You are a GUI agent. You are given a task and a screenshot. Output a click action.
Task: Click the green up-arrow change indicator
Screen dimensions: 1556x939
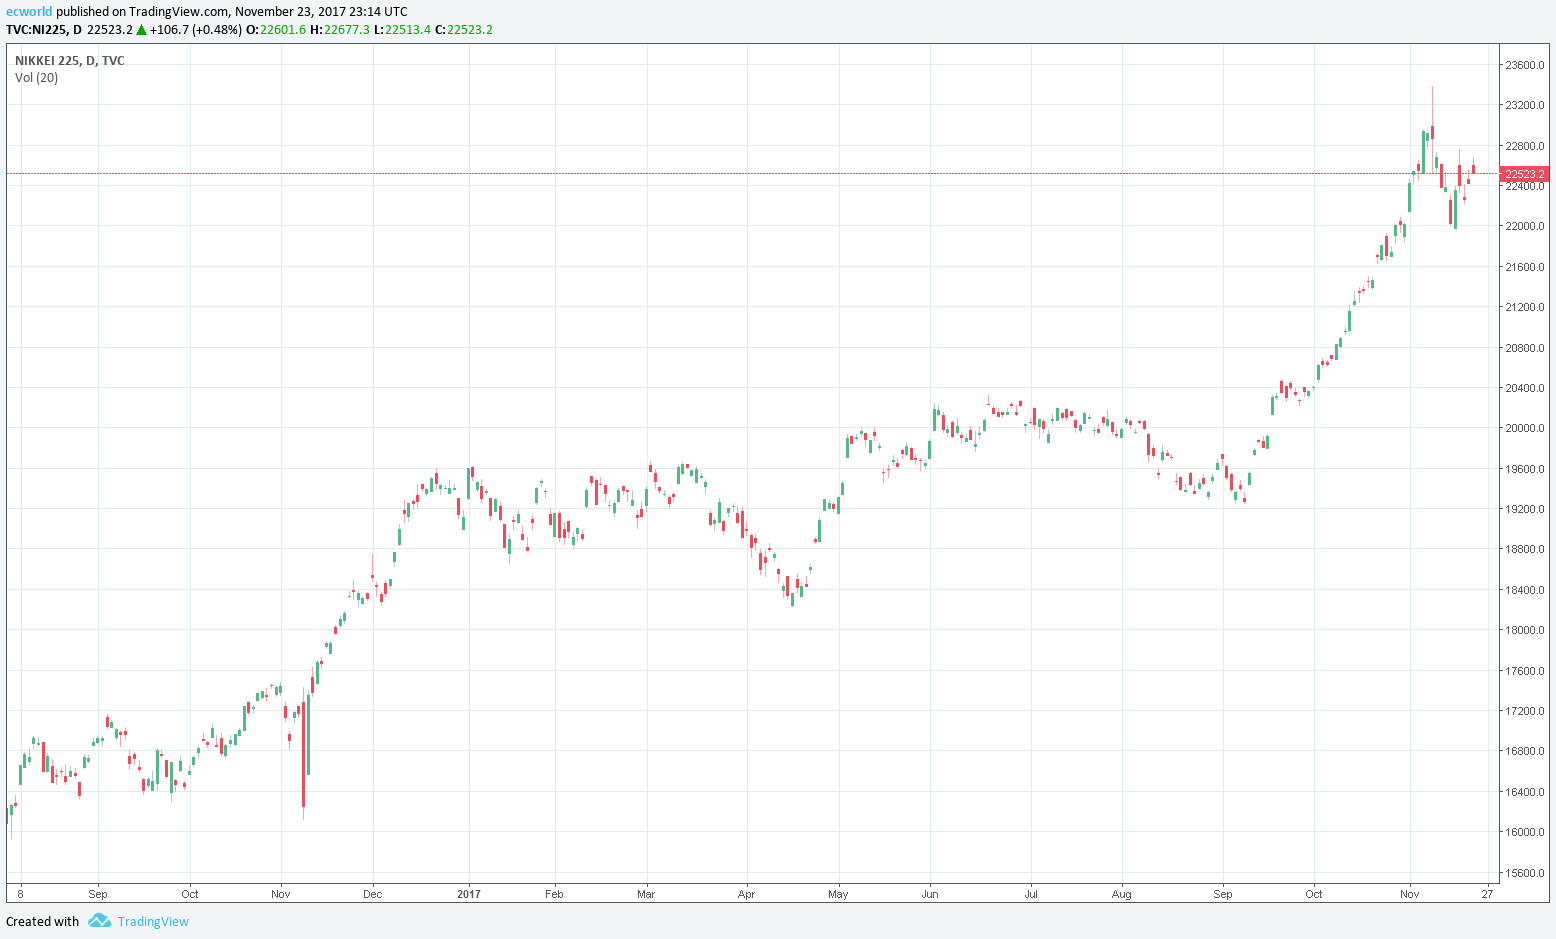(142, 30)
